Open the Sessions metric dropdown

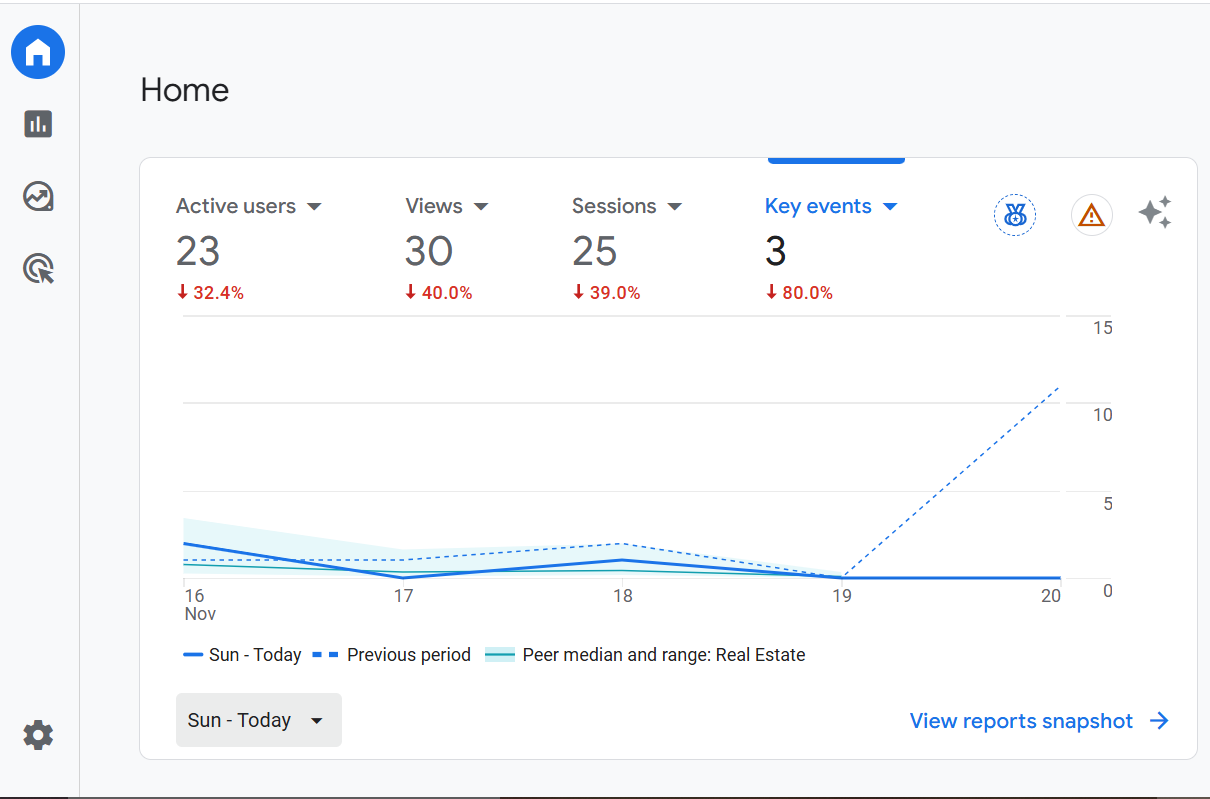coord(674,206)
